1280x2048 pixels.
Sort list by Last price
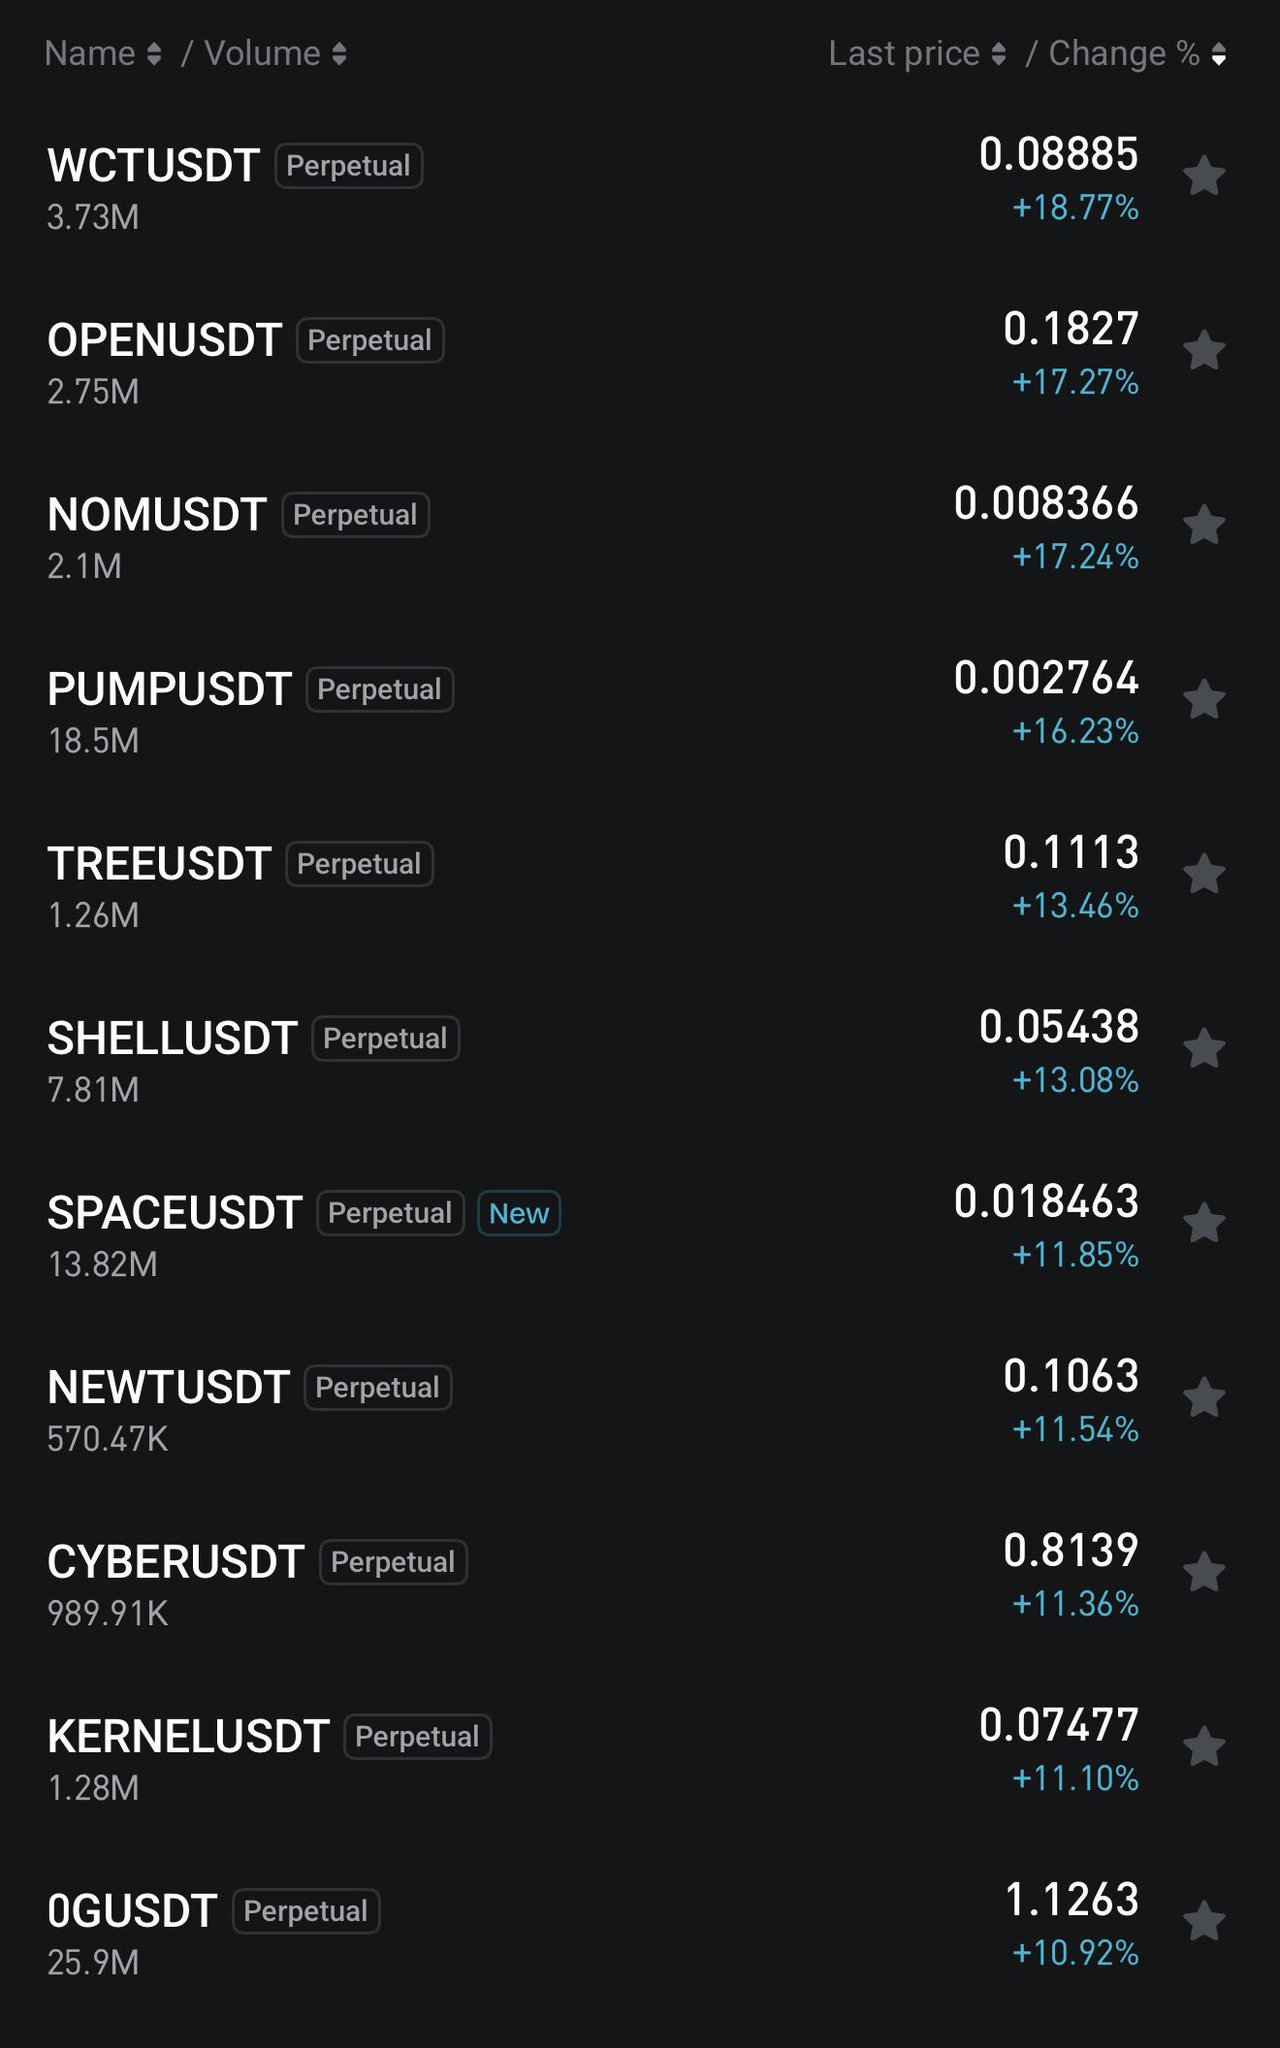pyautogui.click(x=916, y=54)
